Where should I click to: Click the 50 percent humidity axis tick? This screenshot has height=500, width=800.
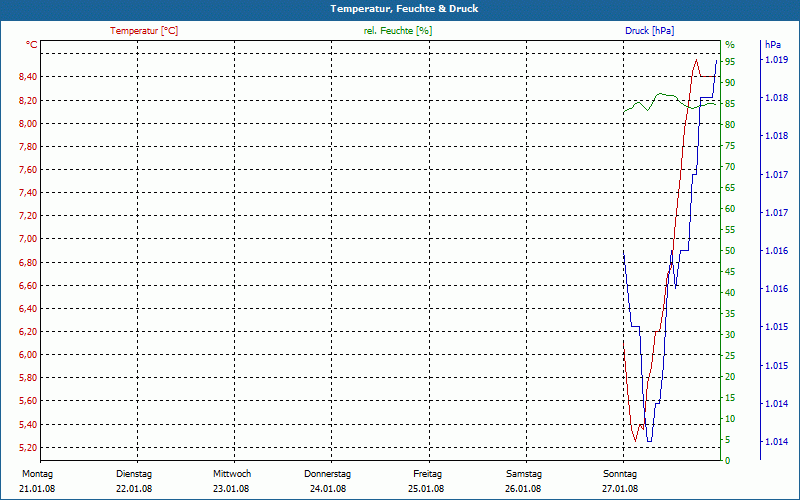pos(730,251)
